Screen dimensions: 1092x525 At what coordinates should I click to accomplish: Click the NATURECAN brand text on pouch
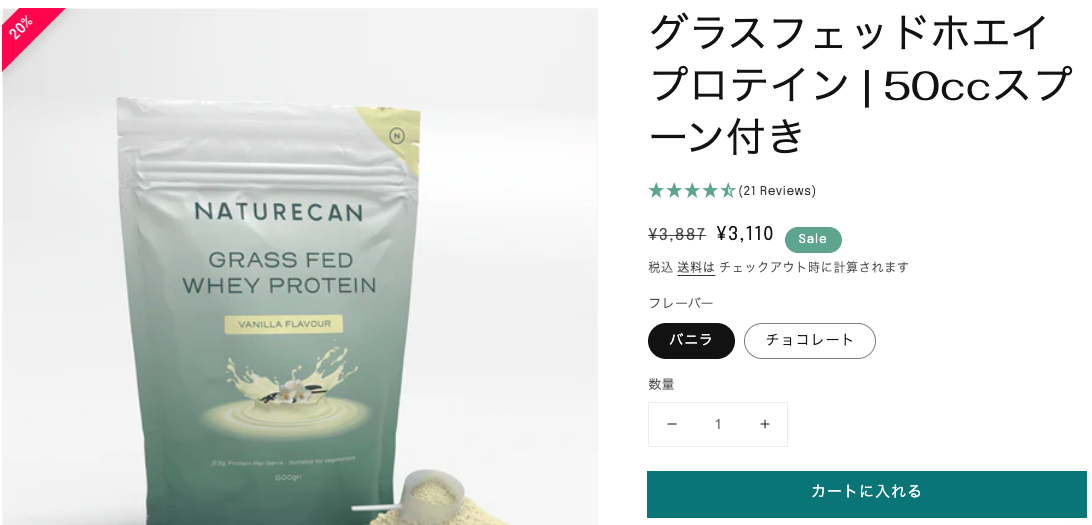[x=279, y=212]
